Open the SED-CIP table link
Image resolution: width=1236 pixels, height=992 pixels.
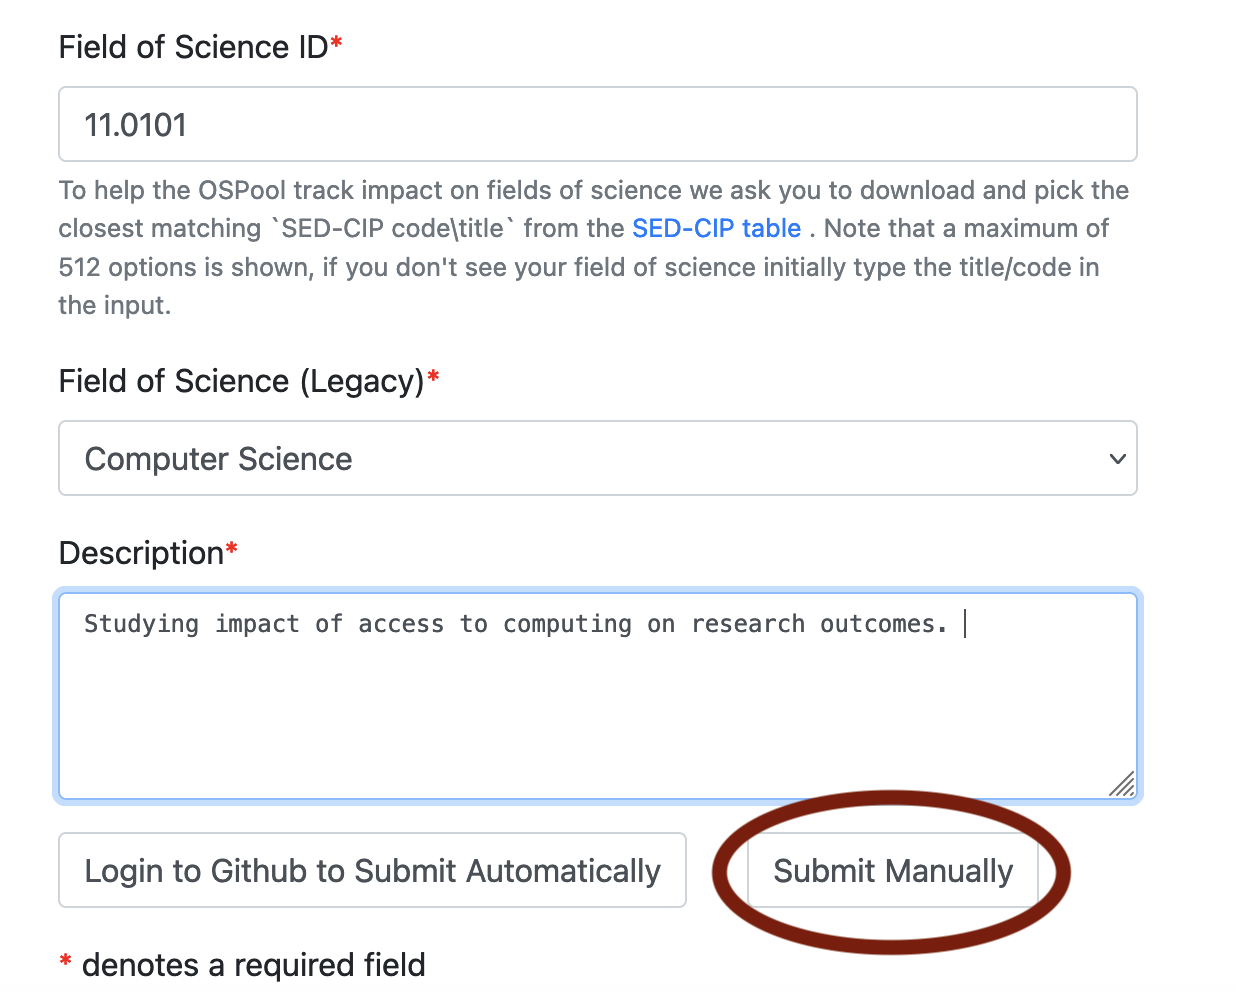[716, 228]
